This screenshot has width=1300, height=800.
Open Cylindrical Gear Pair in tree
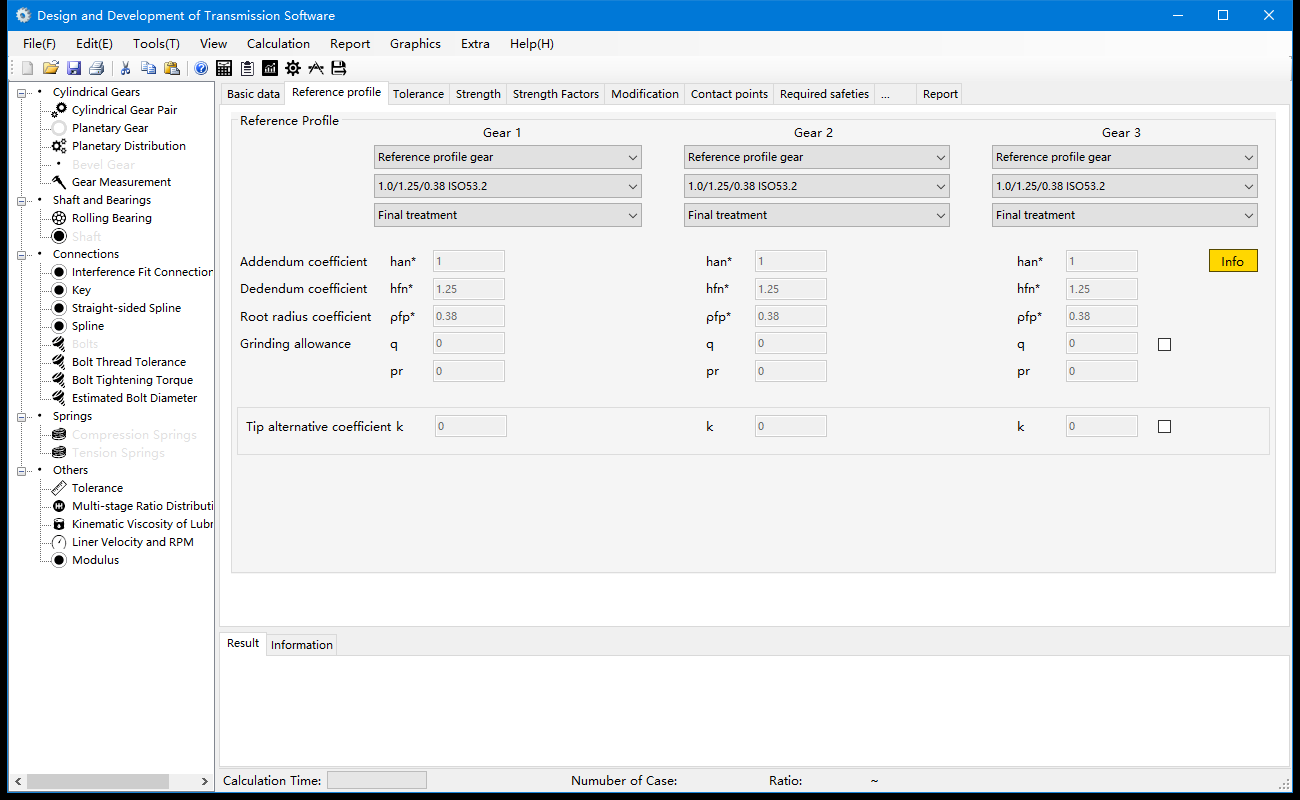(x=124, y=110)
